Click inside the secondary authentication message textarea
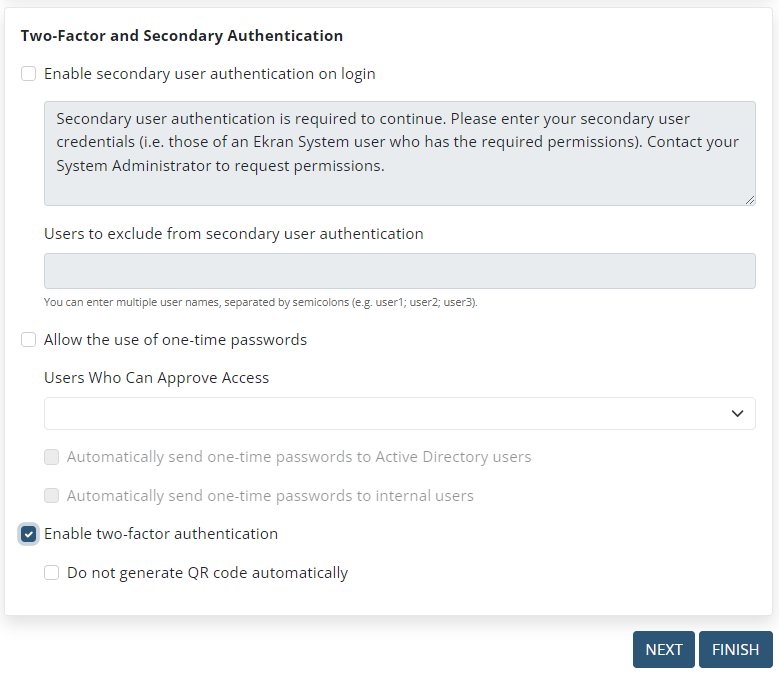779x675 pixels. pos(399,153)
